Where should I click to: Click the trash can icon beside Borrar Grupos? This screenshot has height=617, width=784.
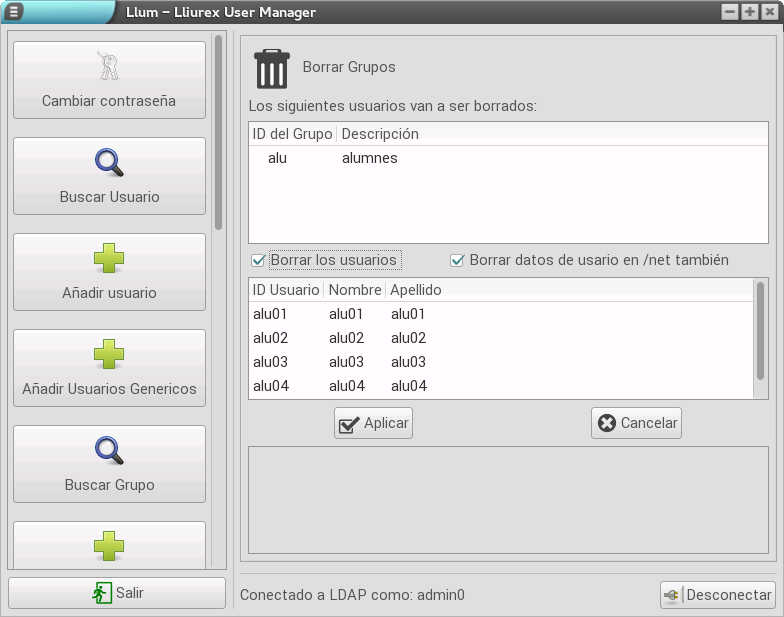click(271, 68)
